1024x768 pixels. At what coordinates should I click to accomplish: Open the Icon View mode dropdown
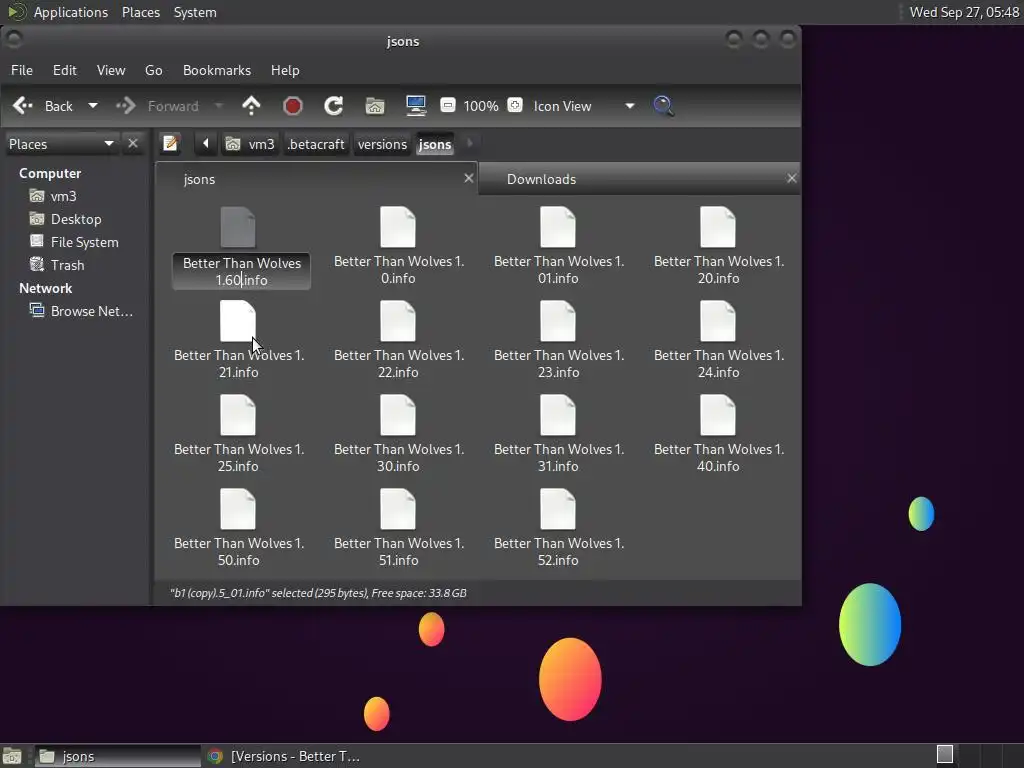click(583, 106)
